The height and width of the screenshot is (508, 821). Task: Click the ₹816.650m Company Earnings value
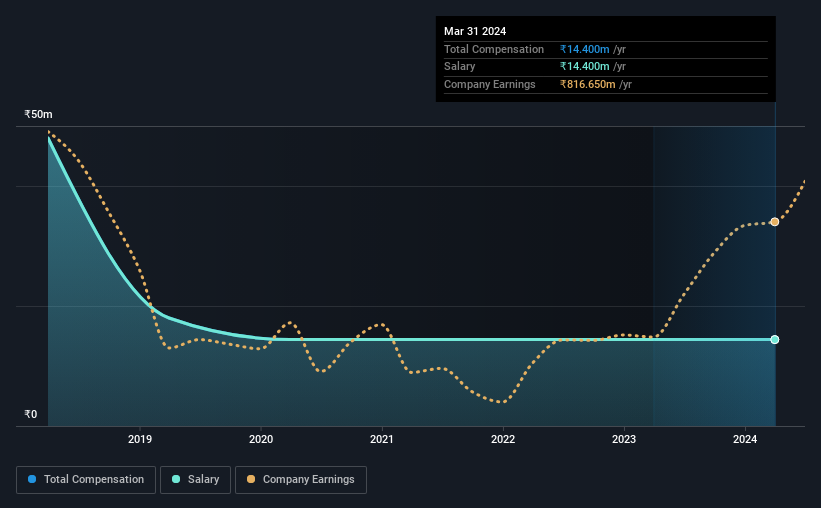pos(587,84)
